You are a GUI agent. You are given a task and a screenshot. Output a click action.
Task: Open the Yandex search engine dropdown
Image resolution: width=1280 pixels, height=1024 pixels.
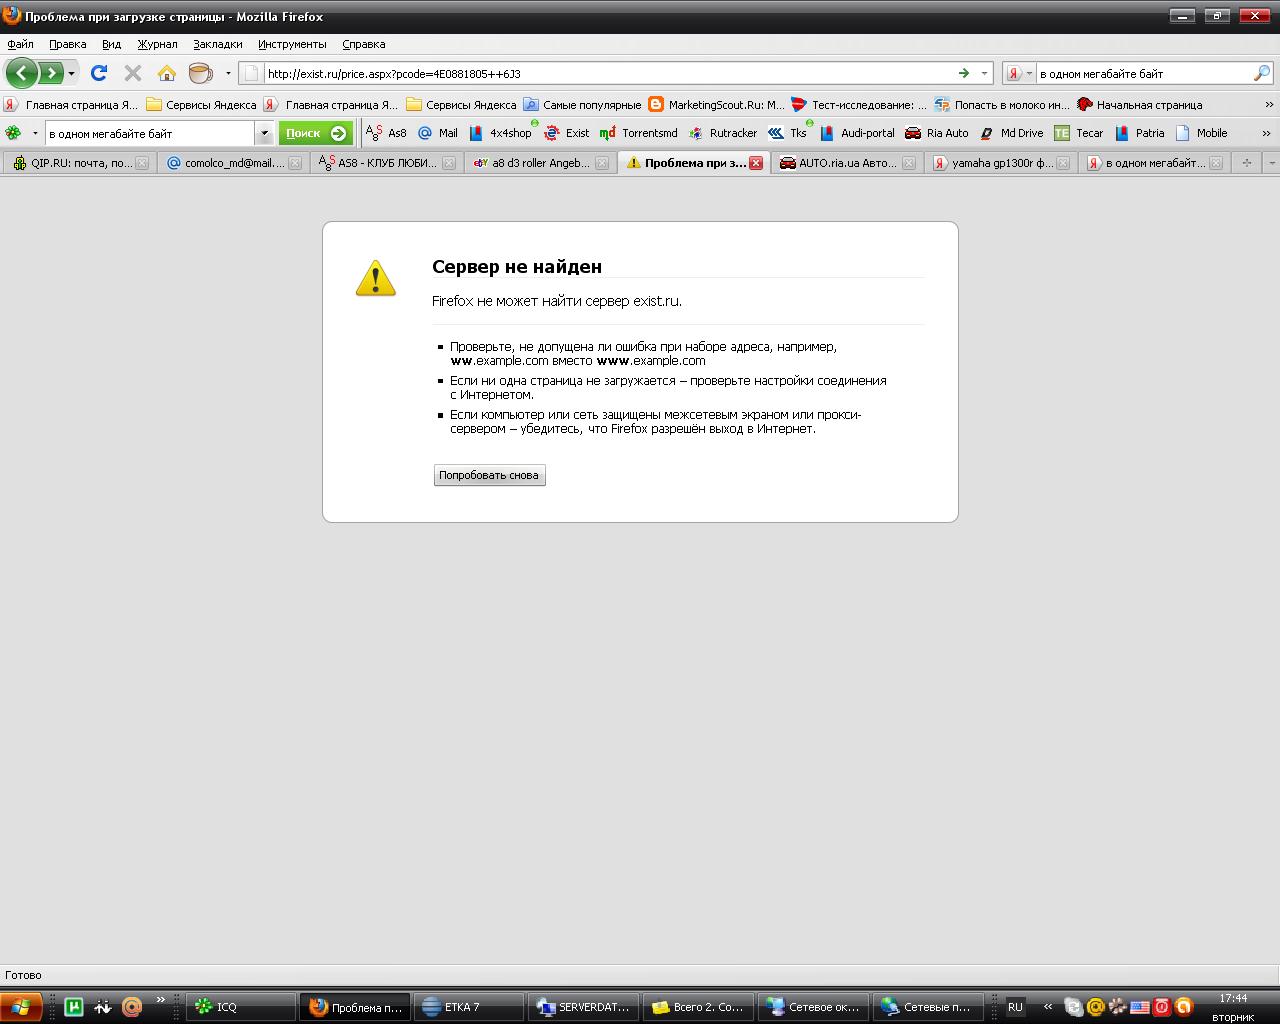click(1019, 73)
